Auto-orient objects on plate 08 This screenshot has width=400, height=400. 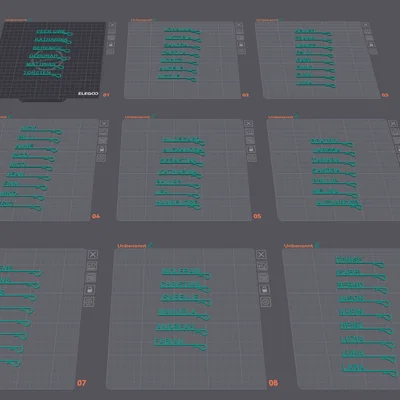(262, 266)
